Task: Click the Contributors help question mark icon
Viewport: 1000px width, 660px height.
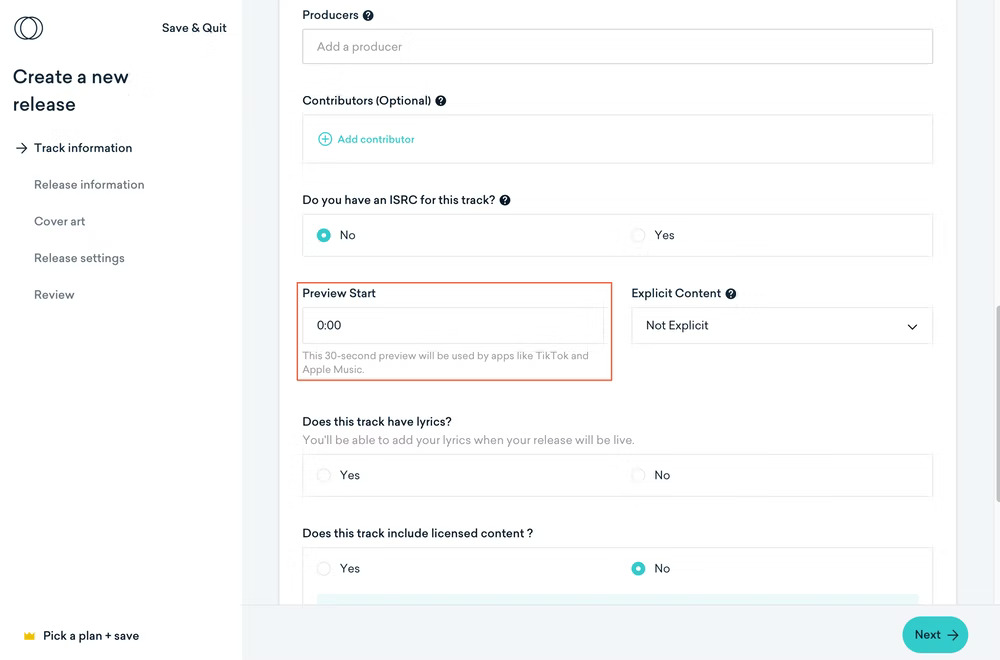Action: [441, 101]
